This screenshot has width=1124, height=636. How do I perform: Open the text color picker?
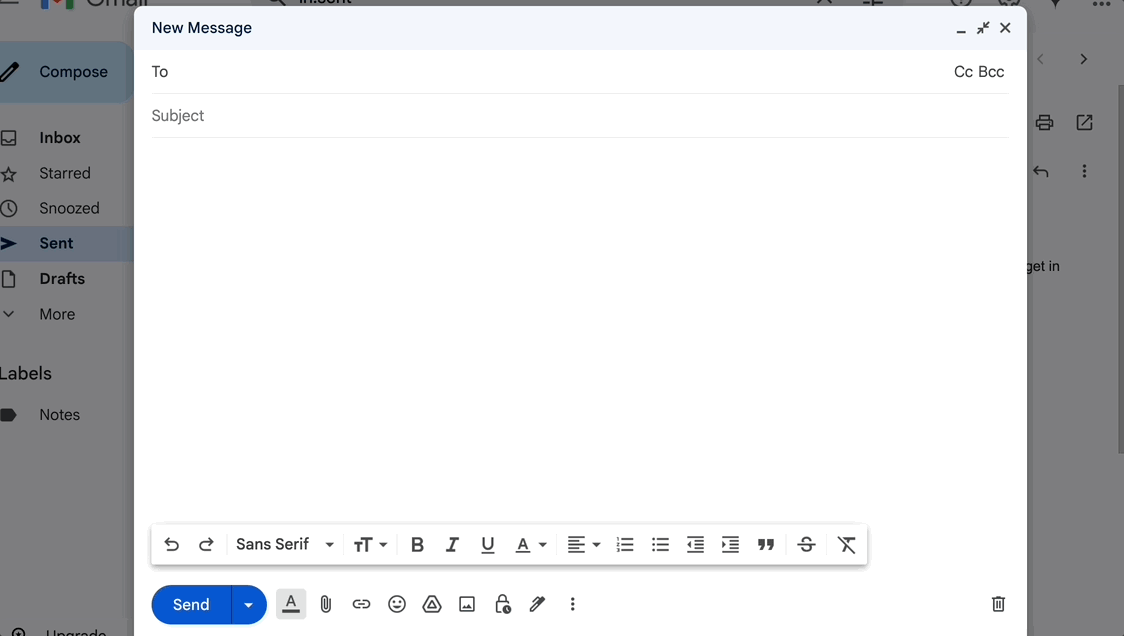coord(530,545)
